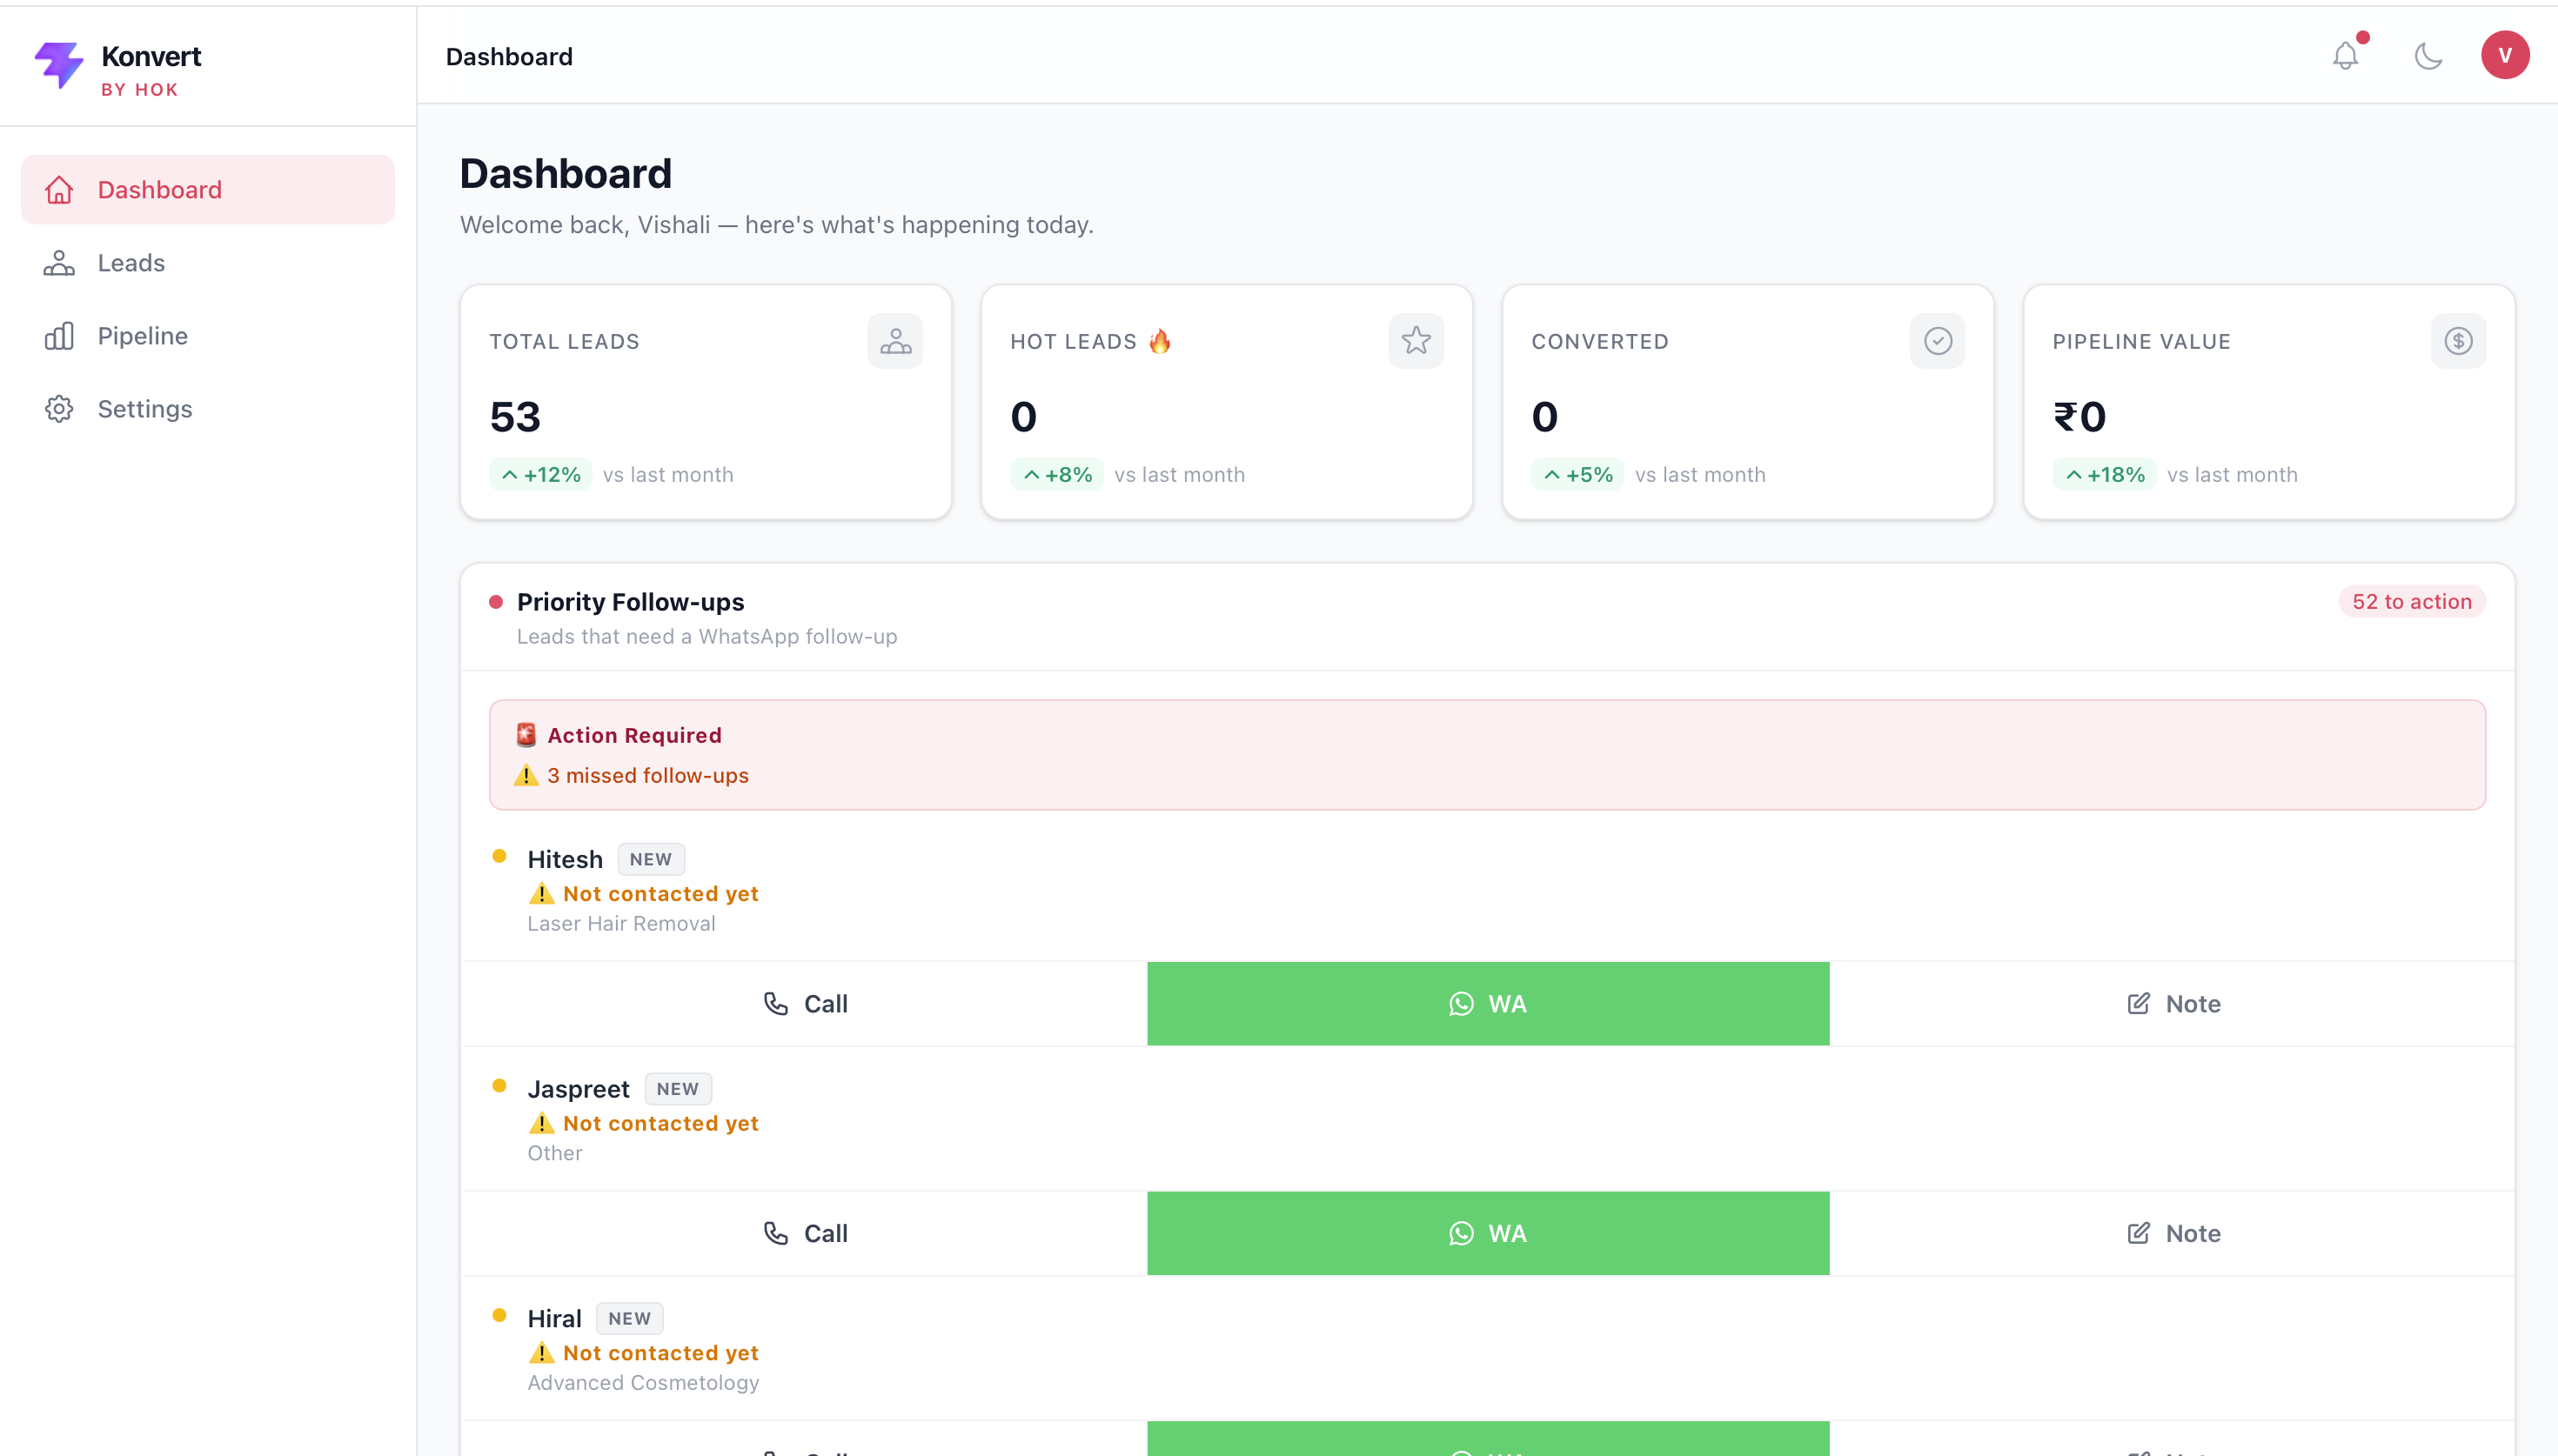2558x1456 pixels.
Task: Click the Action Required siren icon
Action: click(526, 735)
